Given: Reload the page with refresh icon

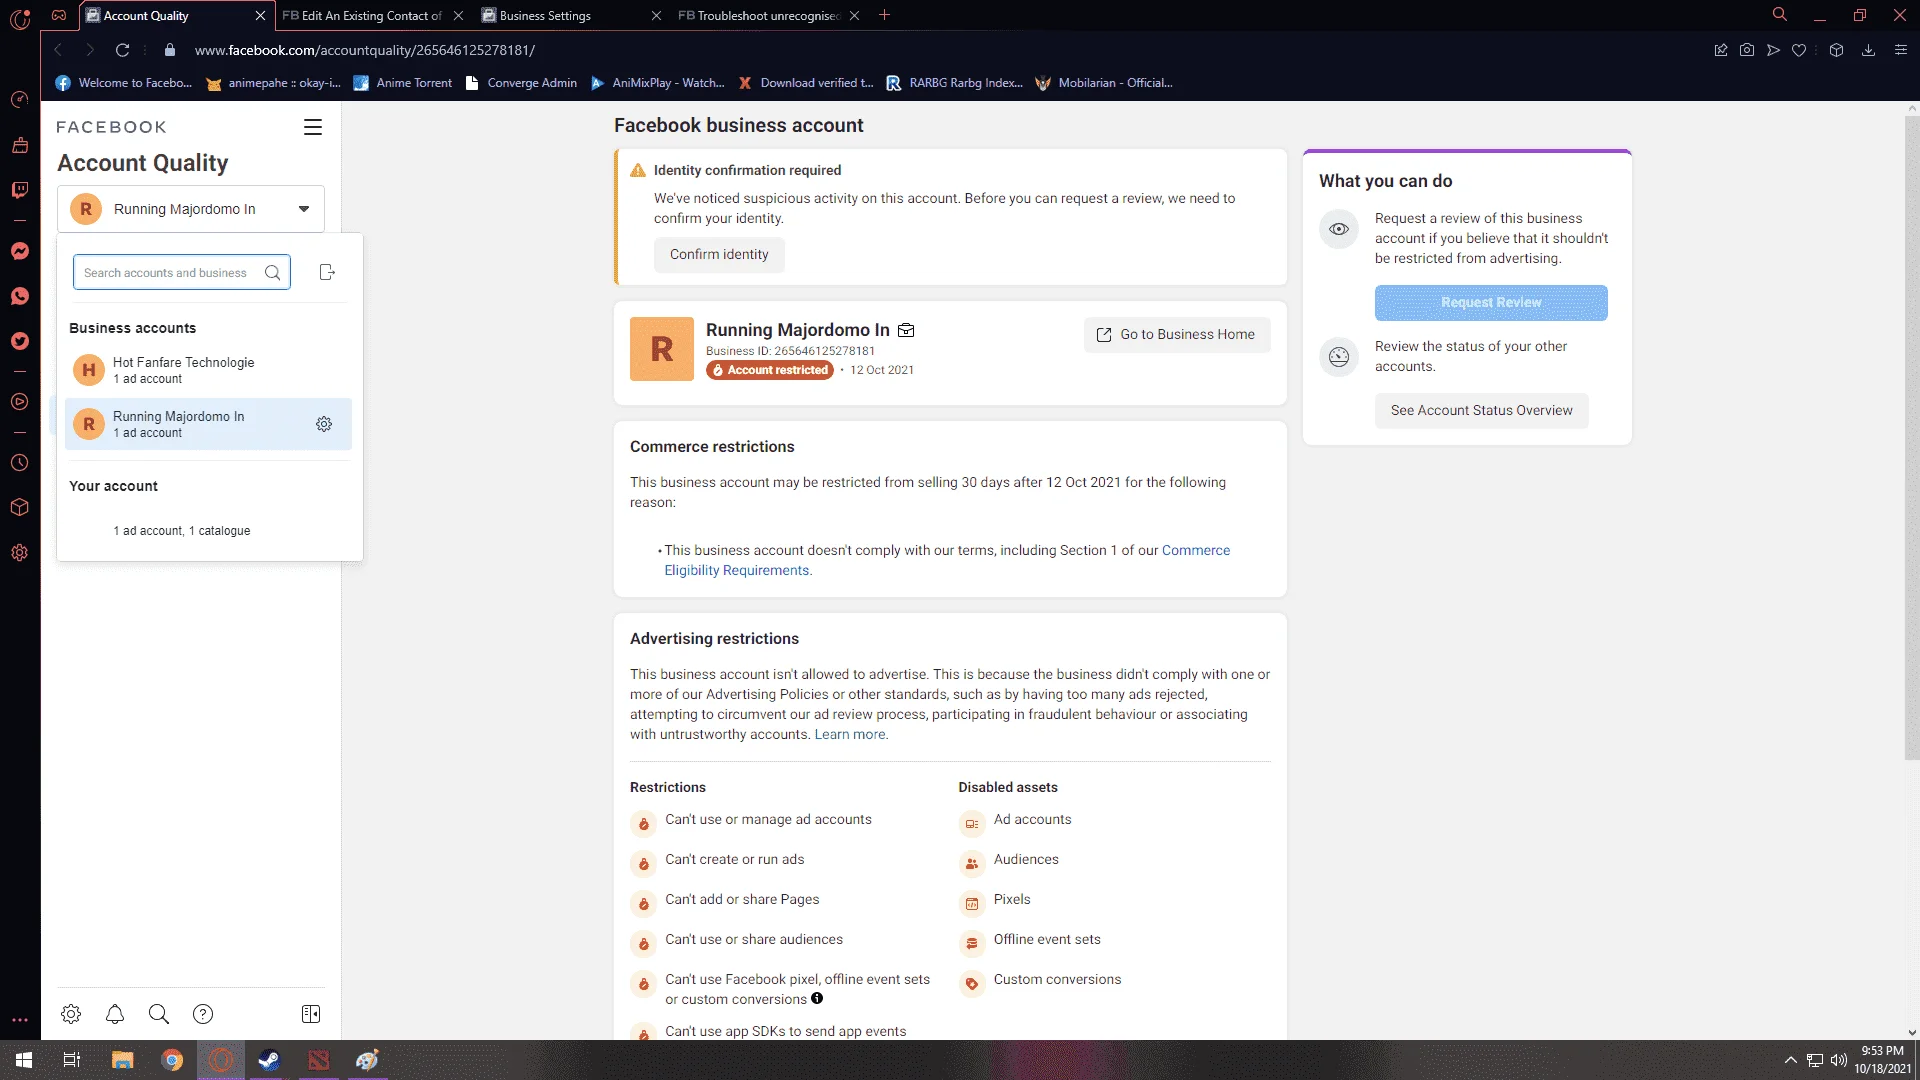Looking at the screenshot, I should [122, 50].
